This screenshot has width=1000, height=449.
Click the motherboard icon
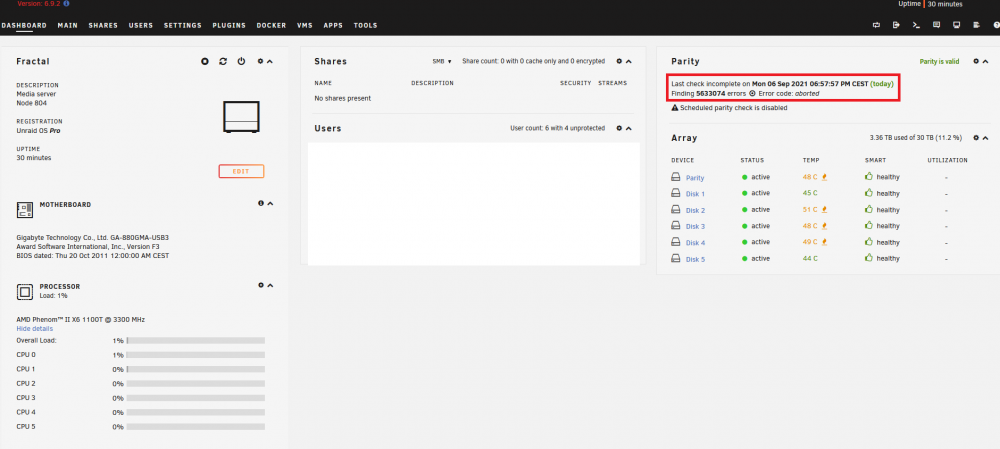(24, 209)
